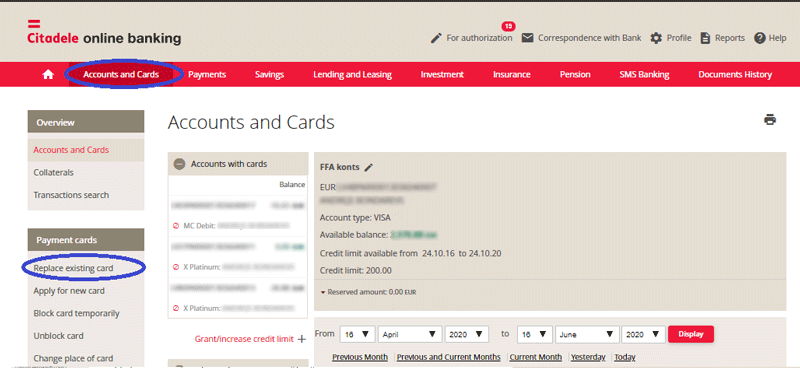Open the SMS Banking menu
Image resolution: width=800 pixels, height=368 pixels.
pos(644,75)
